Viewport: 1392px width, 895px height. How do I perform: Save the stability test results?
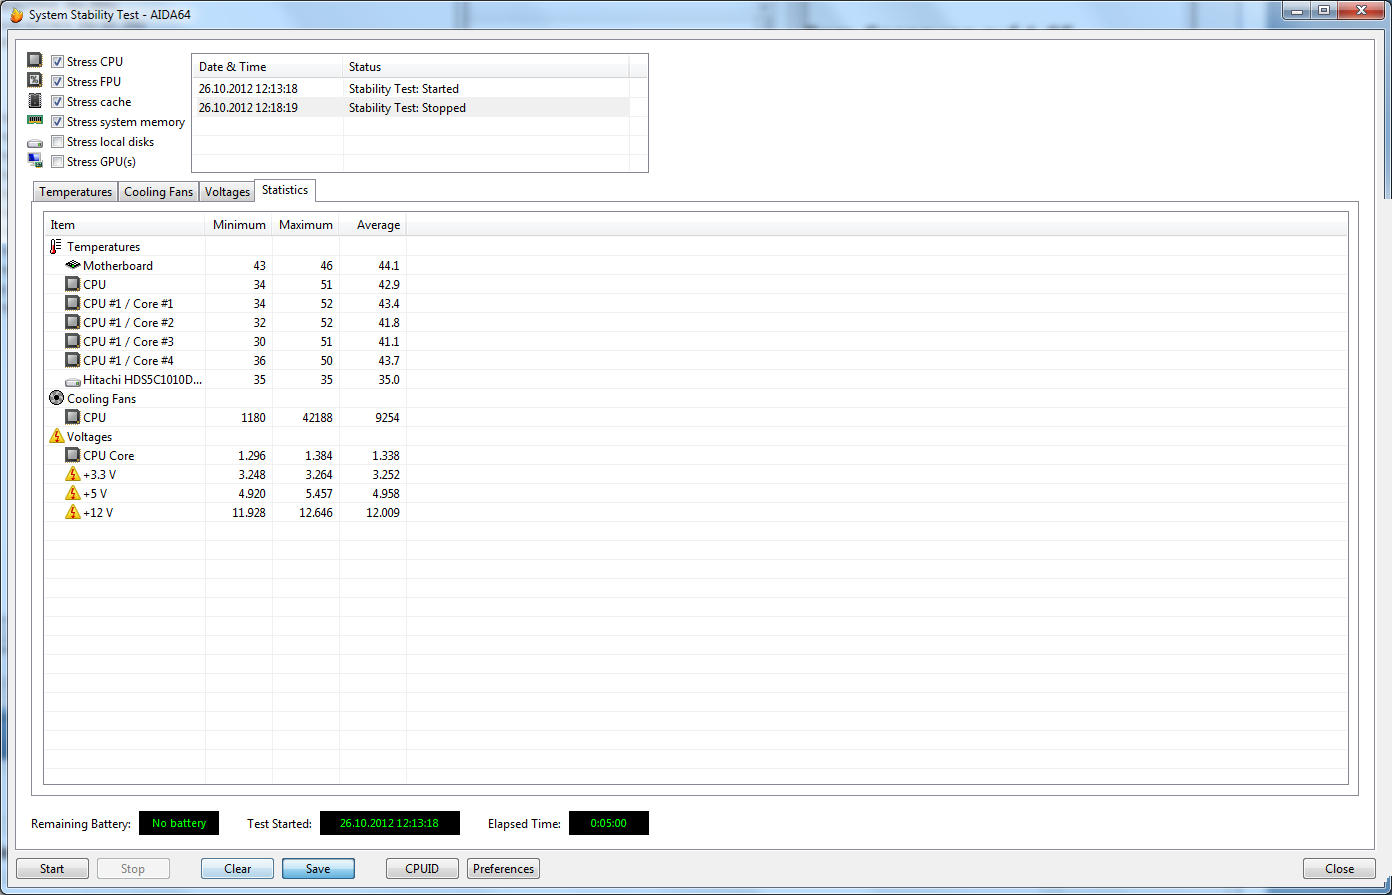click(x=318, y=869)
